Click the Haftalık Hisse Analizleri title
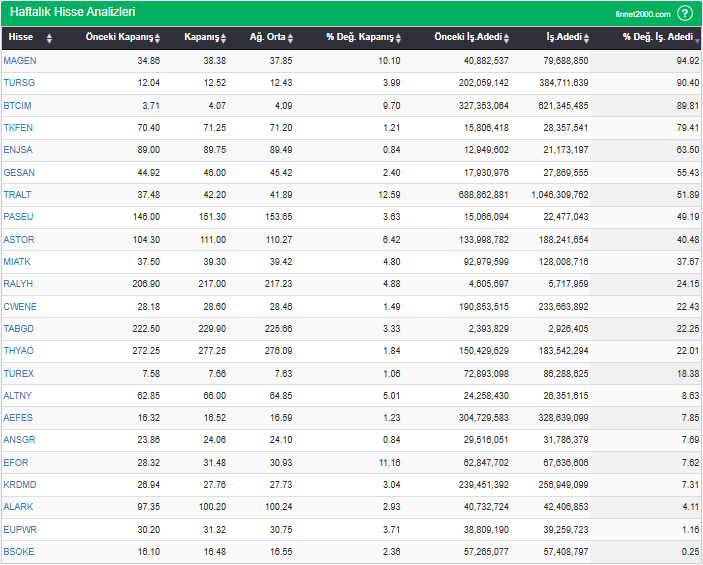 72,13
